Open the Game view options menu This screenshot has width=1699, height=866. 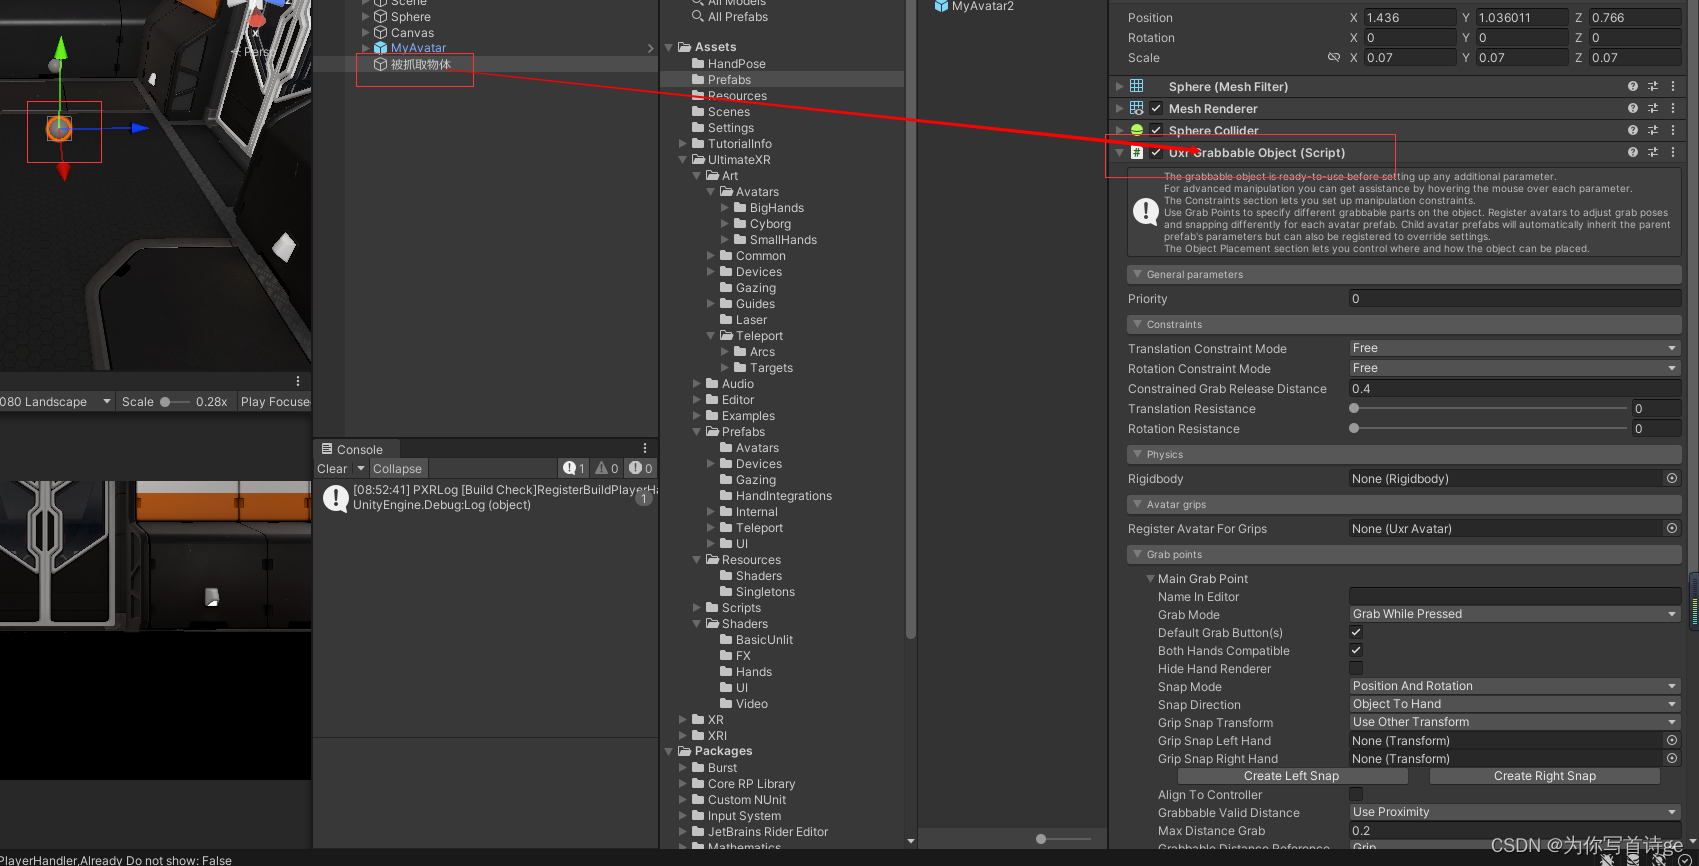[x=298, y=381]
